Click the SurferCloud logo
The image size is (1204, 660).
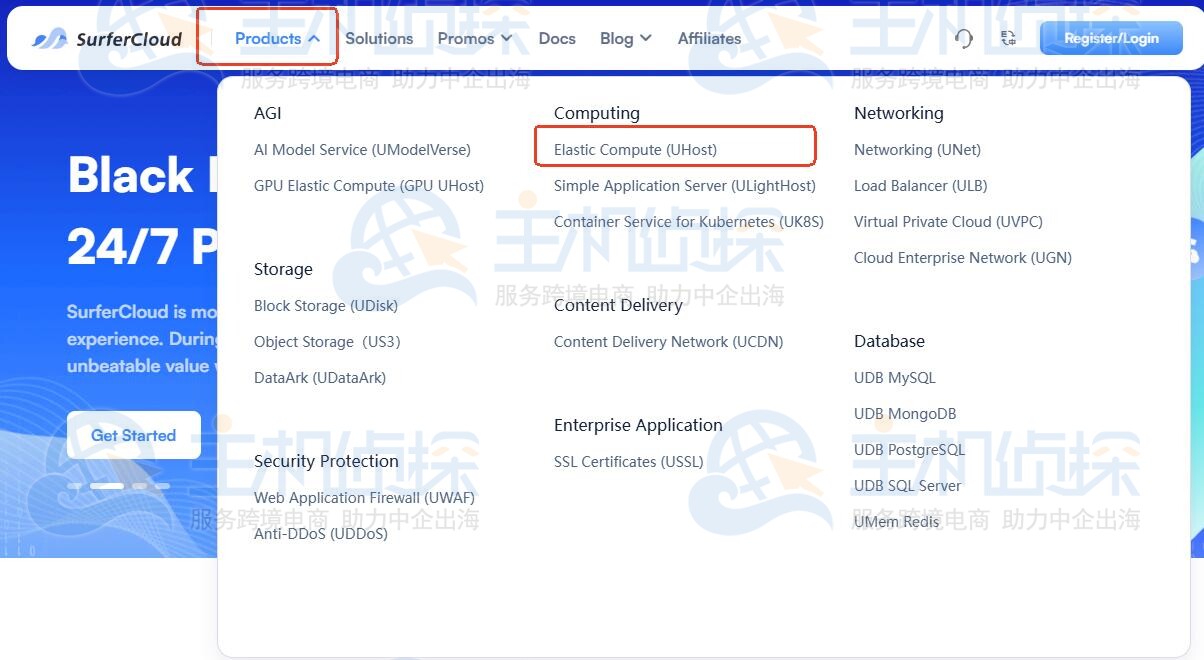(107, 39)
